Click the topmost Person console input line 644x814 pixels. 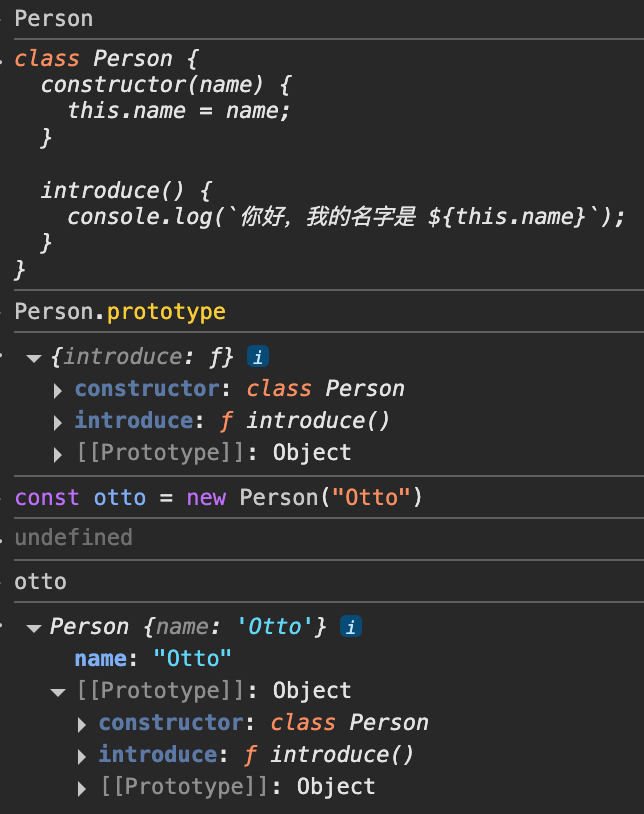(x=53, y=18)
